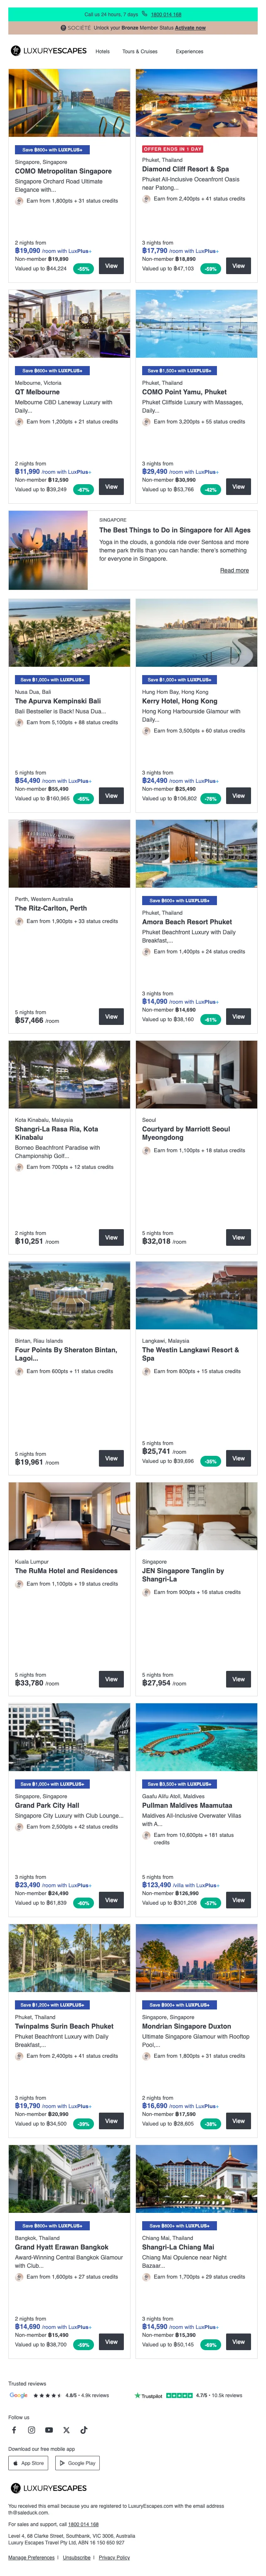Call the 1800 014 168 header number
This screenshot has height=2576, width=266.
click(165, 15)
